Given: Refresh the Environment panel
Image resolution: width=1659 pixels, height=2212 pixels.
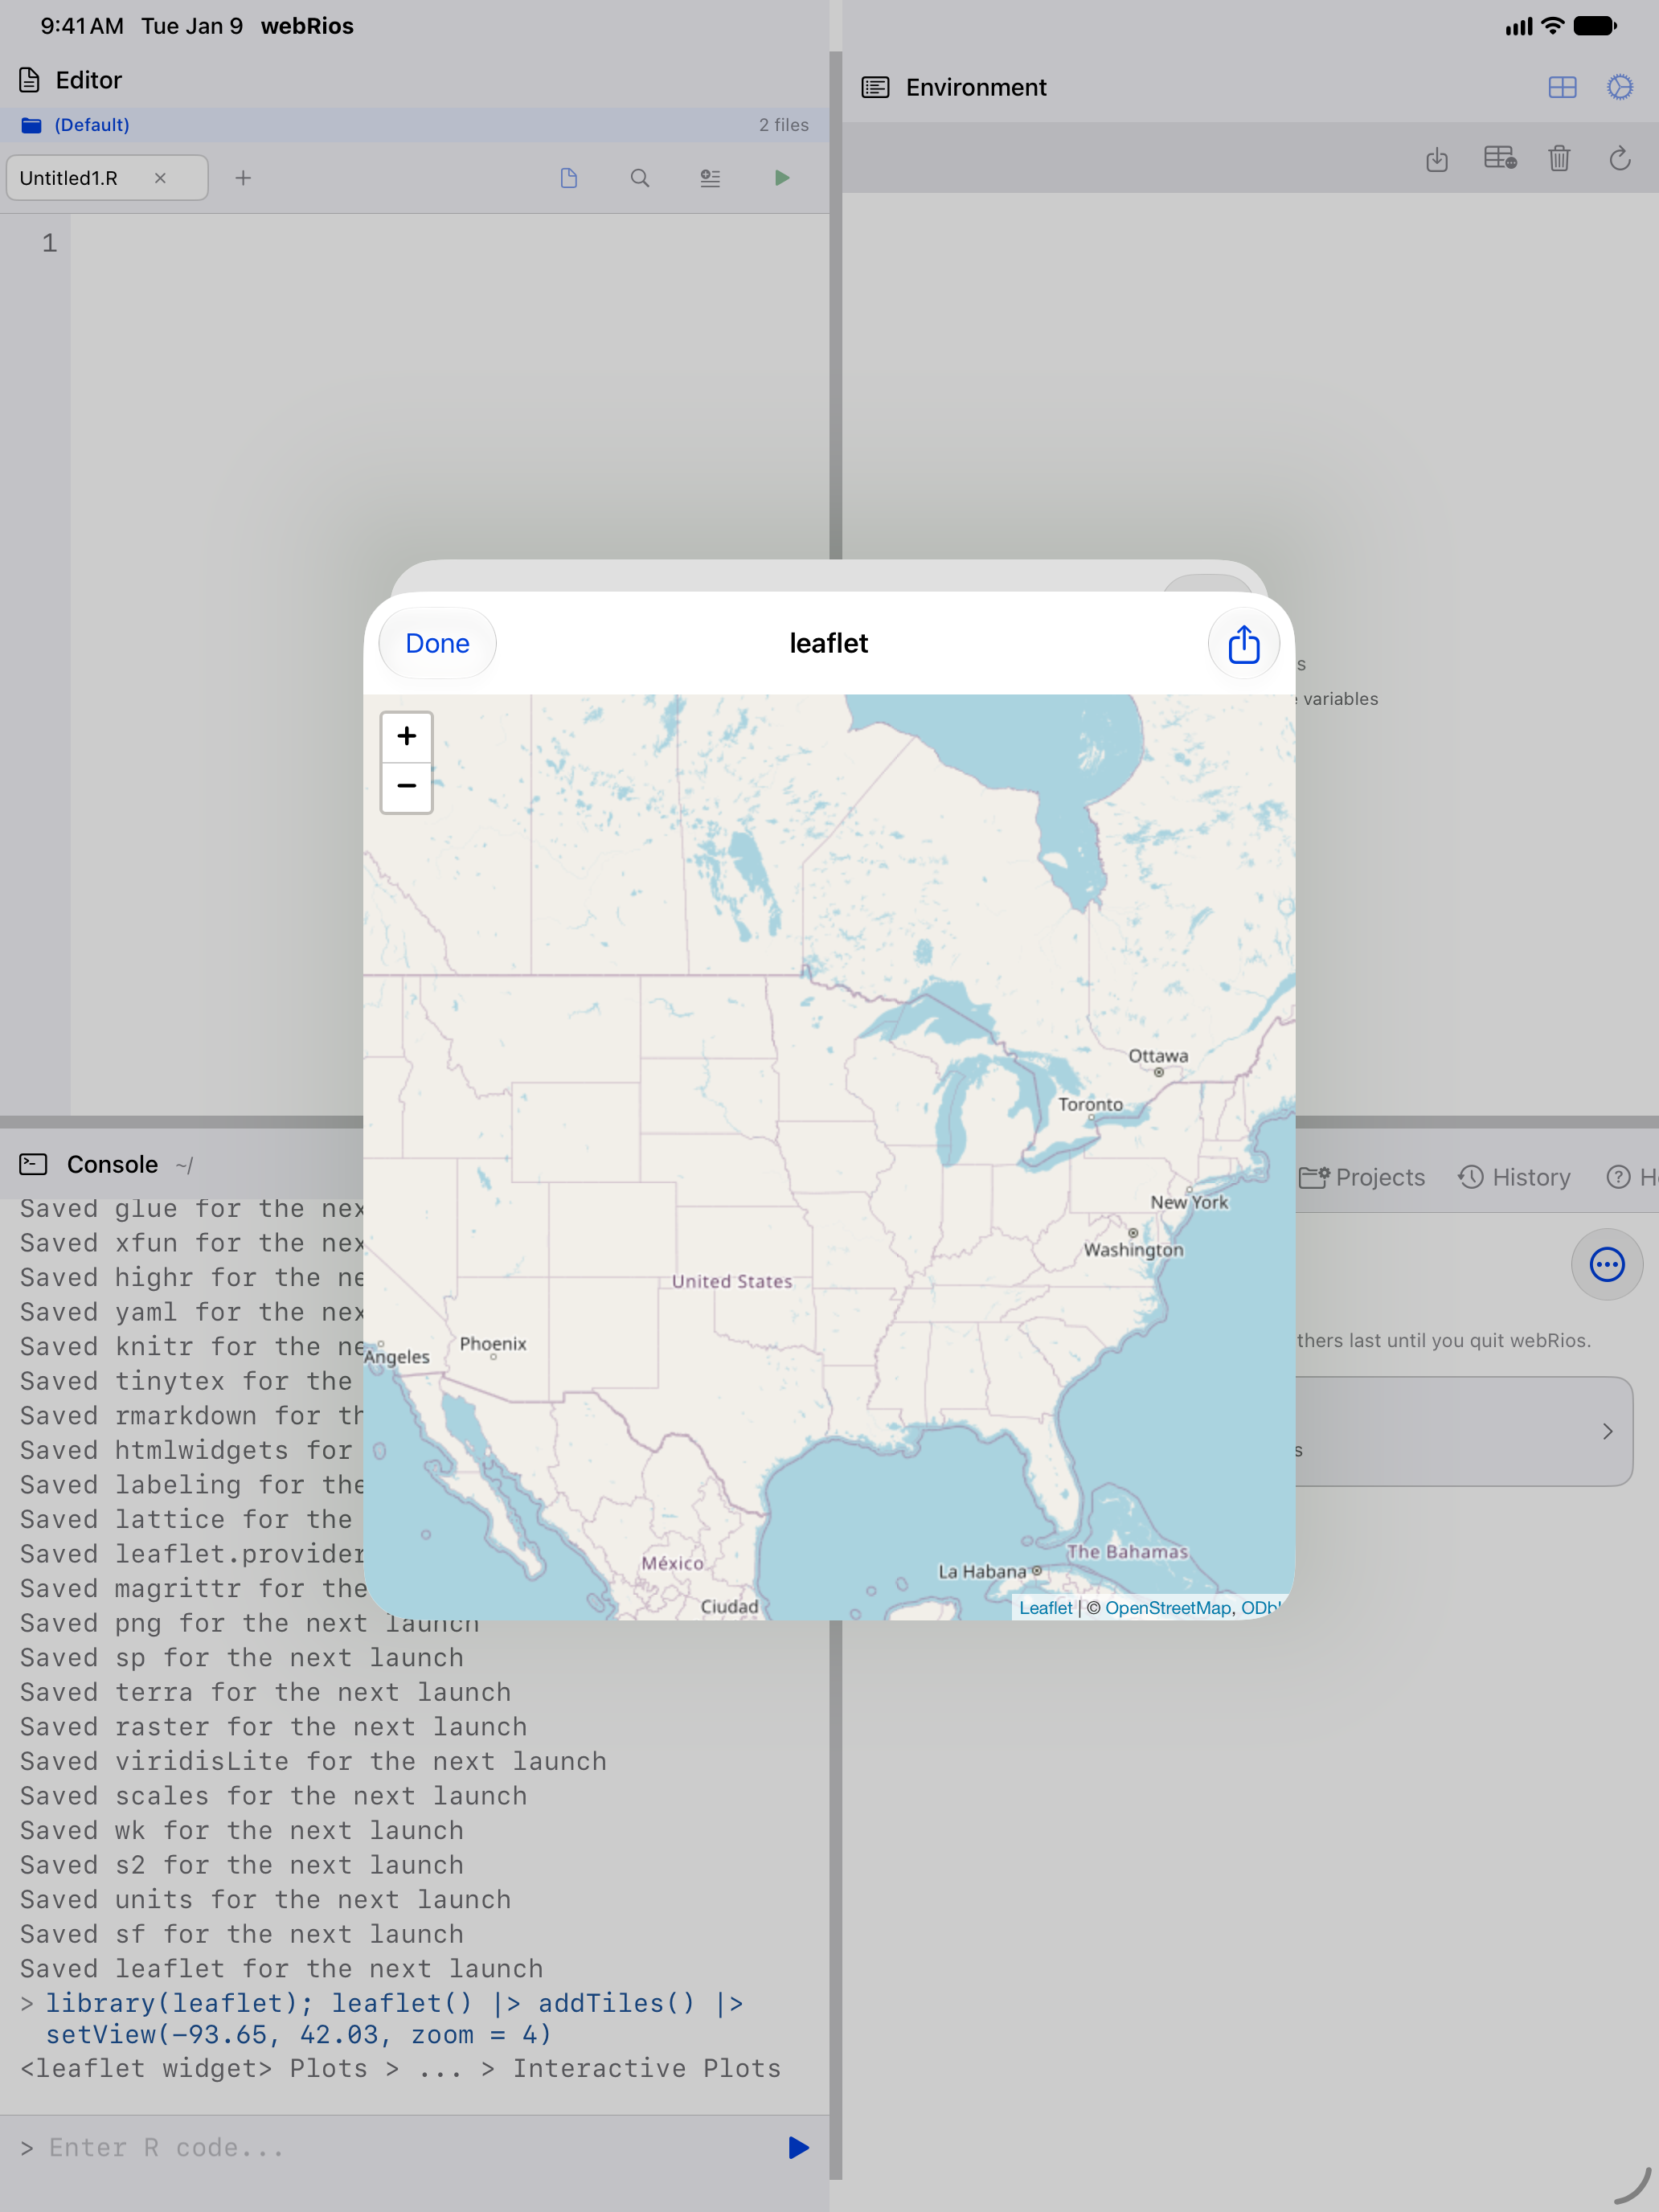Looking at the screenshot, I should 1620,158.
